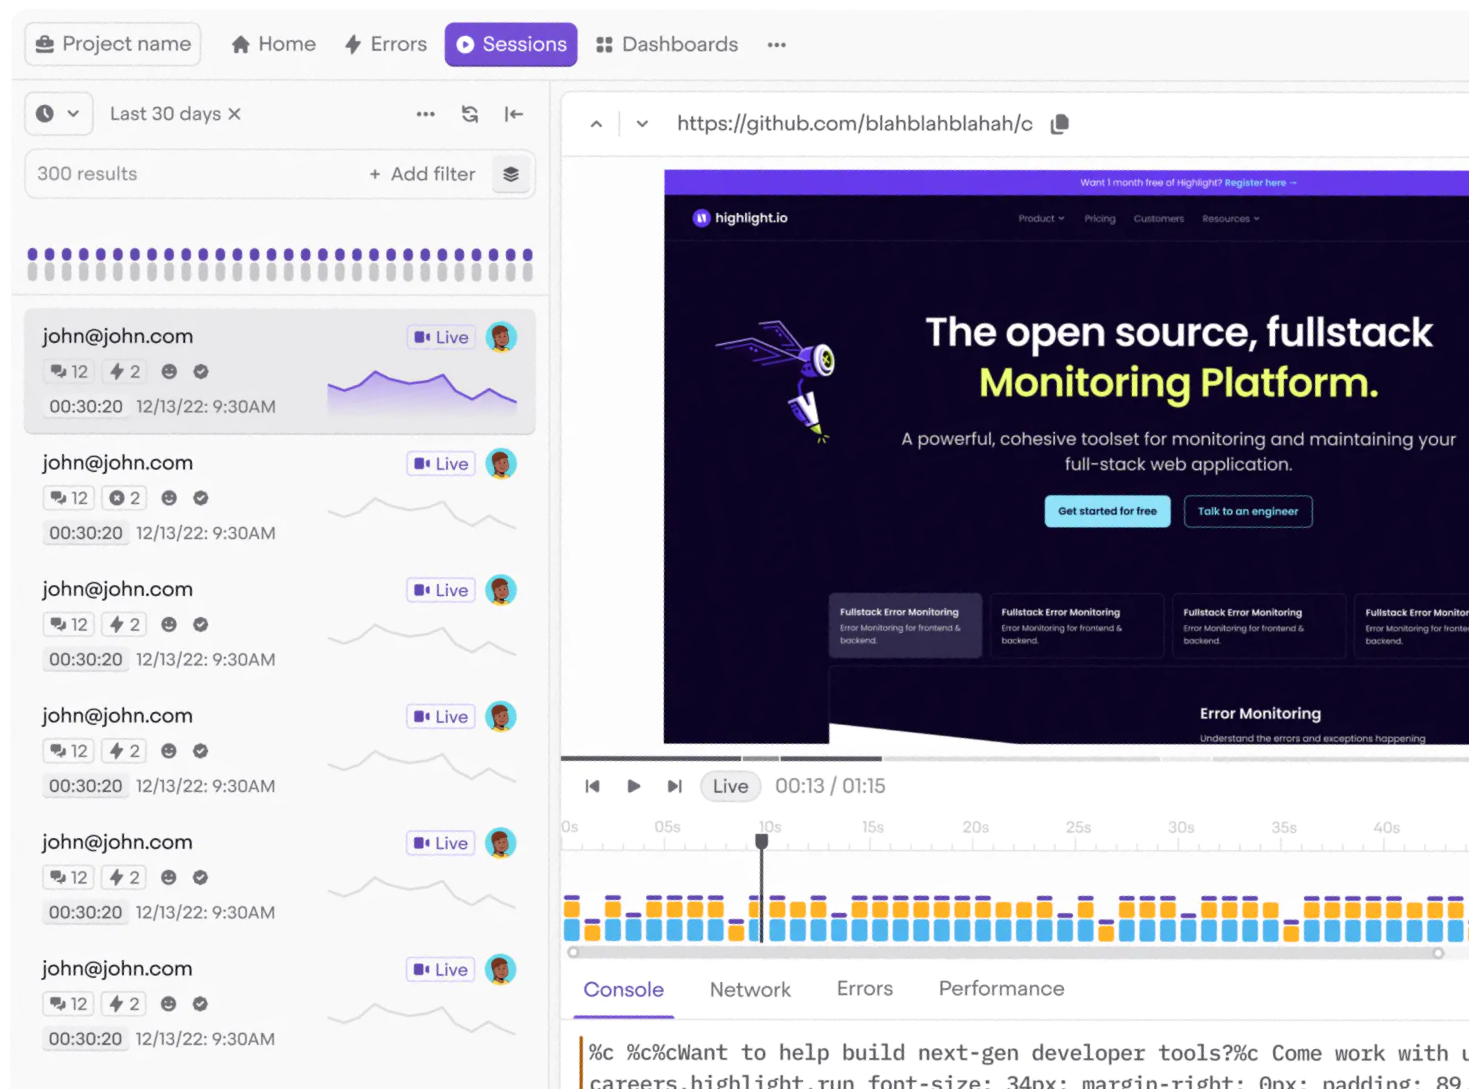Screen dimensions: 1469x1089
Task: Switch to the Network tab
Action: 750,989
